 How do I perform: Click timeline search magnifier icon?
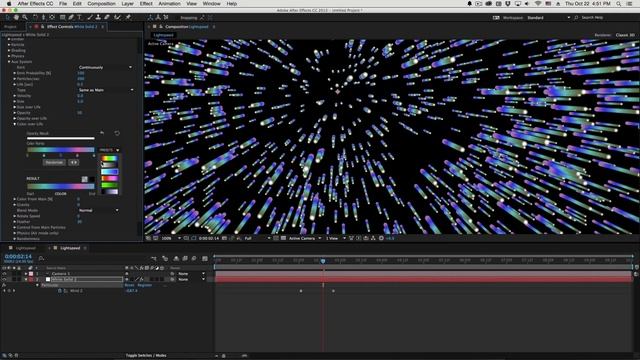pos(41,258)
